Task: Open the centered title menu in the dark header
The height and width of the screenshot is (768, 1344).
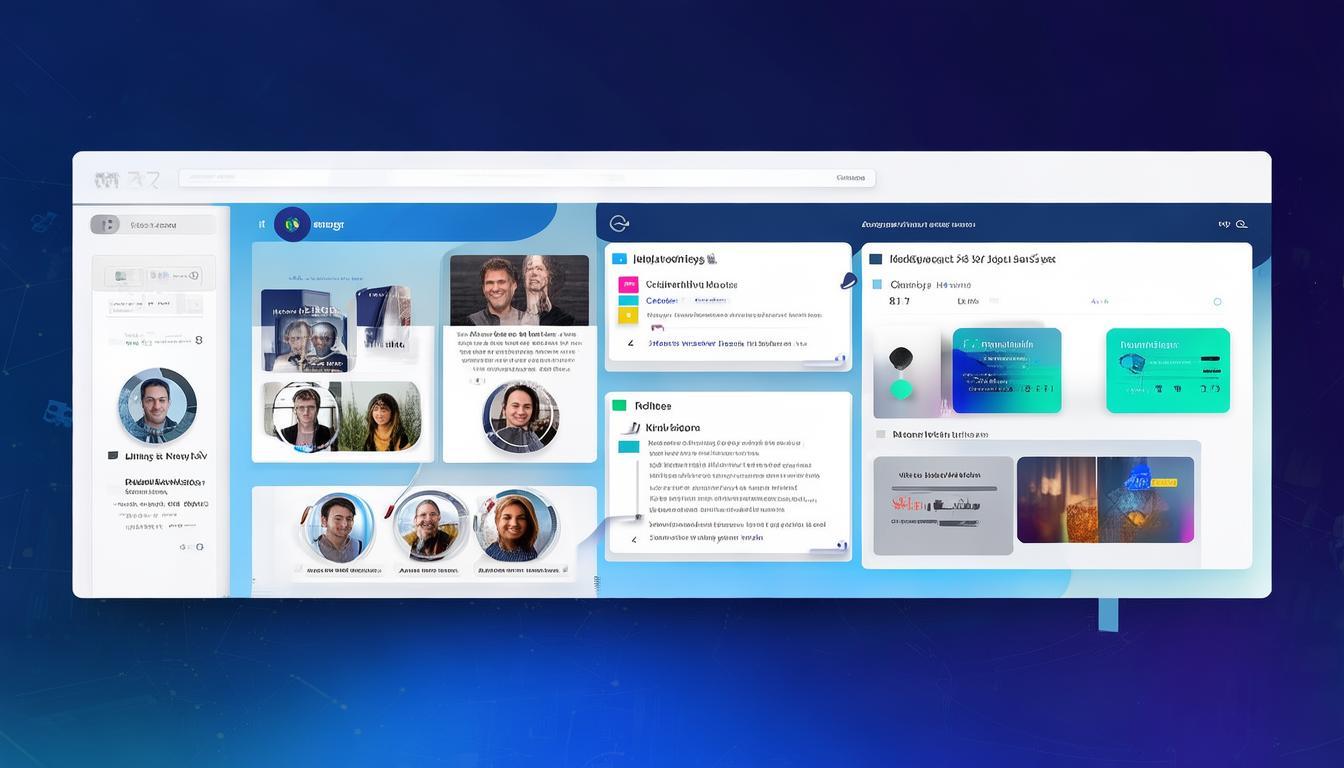Action: click(917, 225)
